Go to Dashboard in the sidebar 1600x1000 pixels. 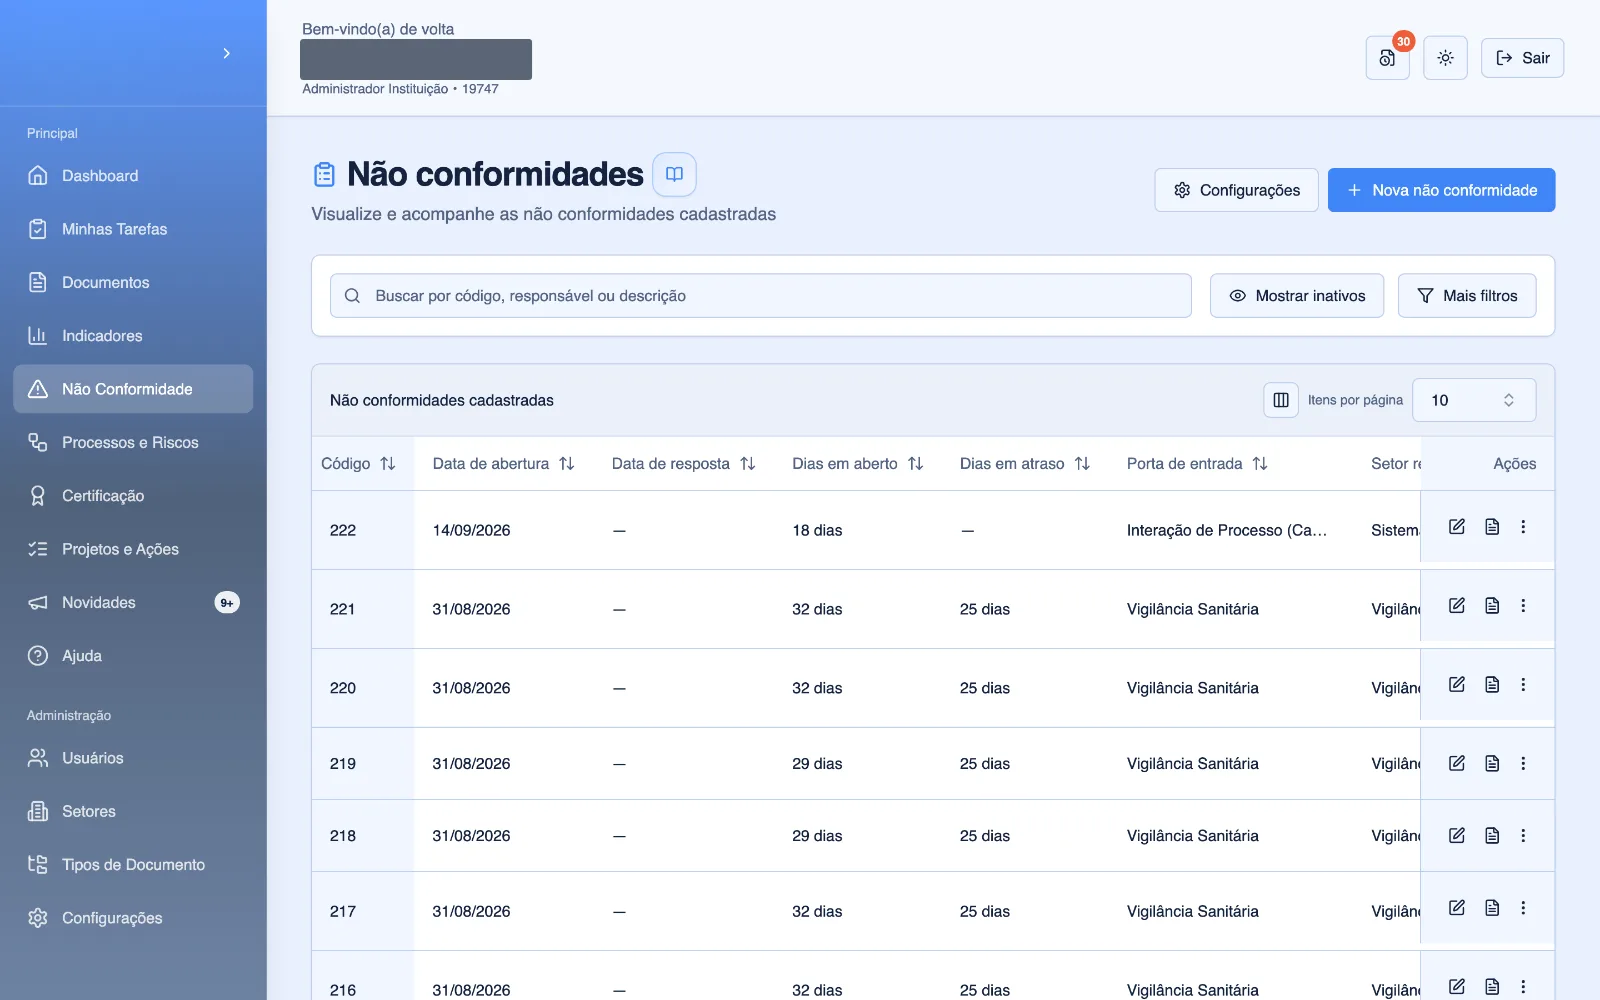click(x=133, y=176)
